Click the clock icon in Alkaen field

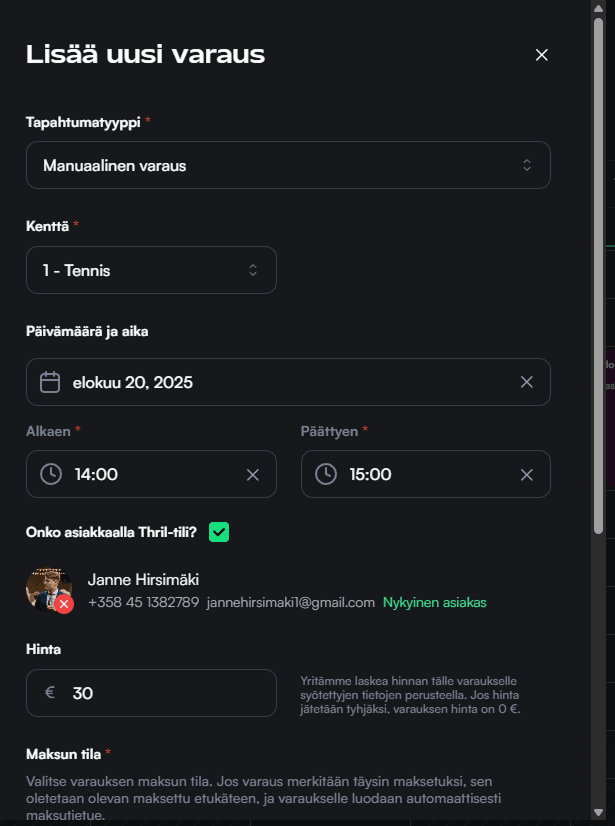(51, 474)
